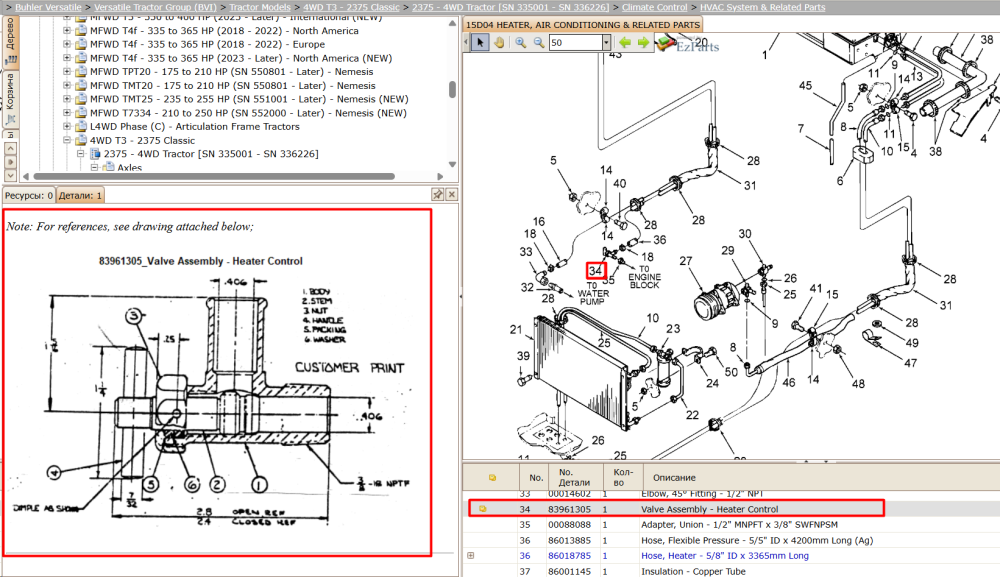
Task: Click tree scrollbar down arrow
Action: click(452, 164)
